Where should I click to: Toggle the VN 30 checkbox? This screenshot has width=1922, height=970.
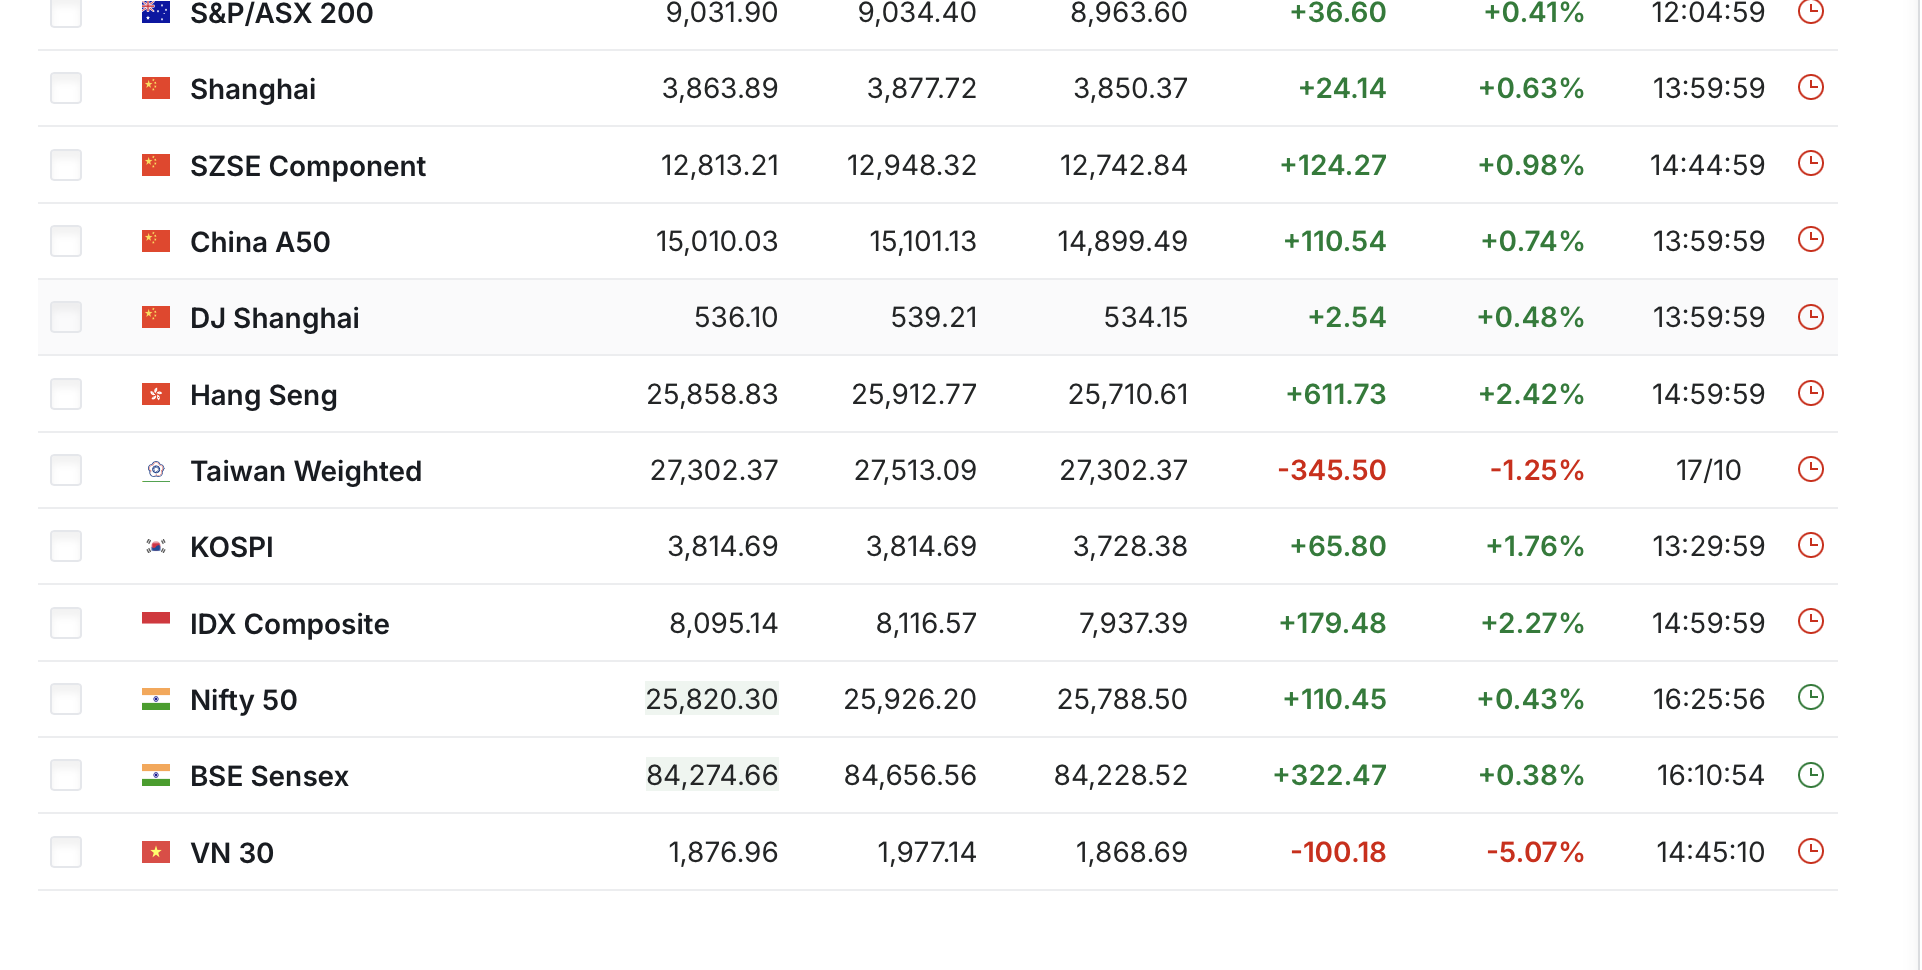[x=66, y=852]
